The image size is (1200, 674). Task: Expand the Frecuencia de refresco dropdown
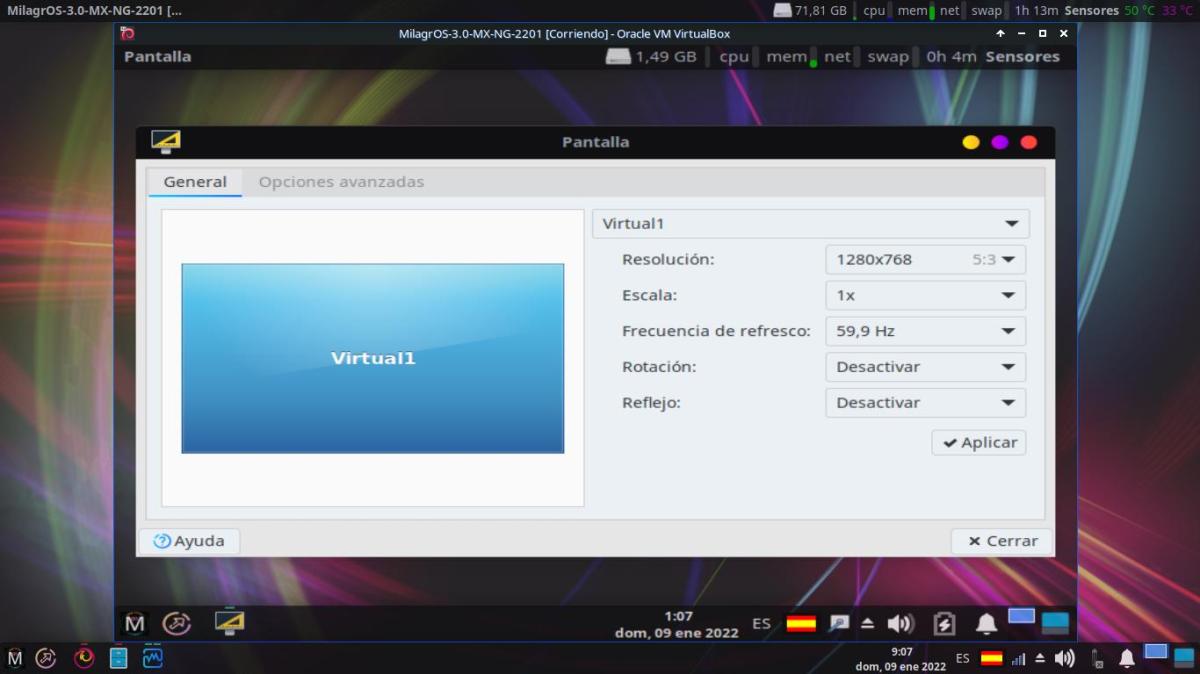tap(925, 331)
